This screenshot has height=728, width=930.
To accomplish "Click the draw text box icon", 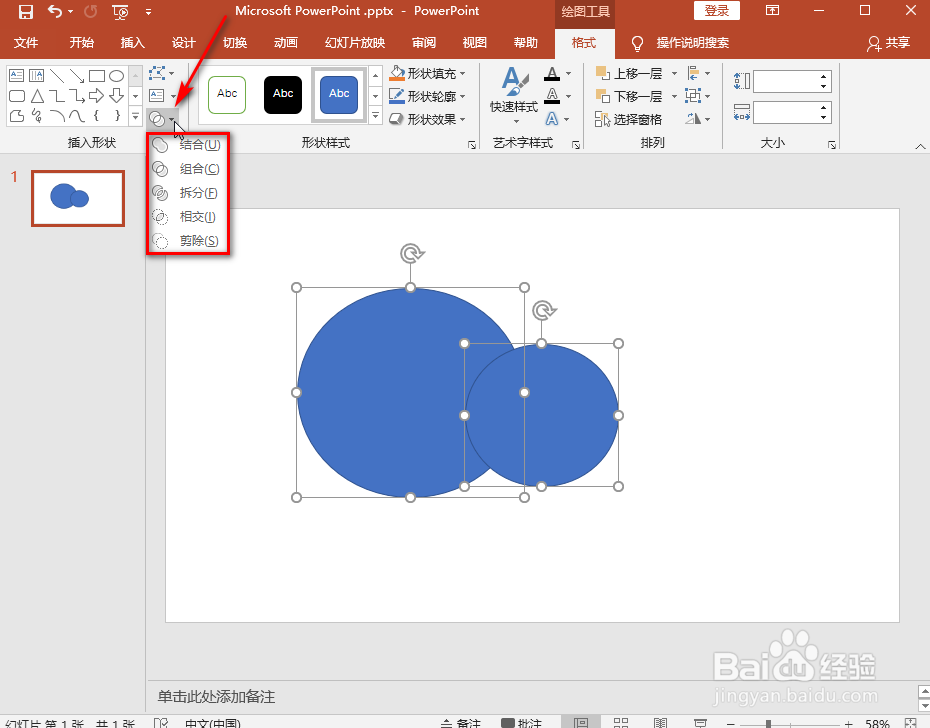I will coord(157,96).
